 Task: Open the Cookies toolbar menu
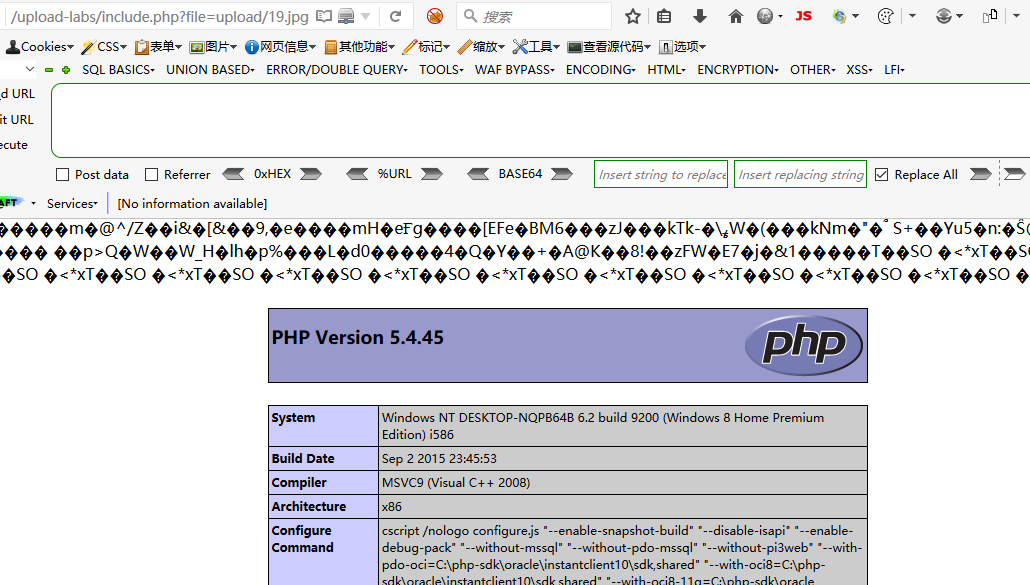(40, 47)
